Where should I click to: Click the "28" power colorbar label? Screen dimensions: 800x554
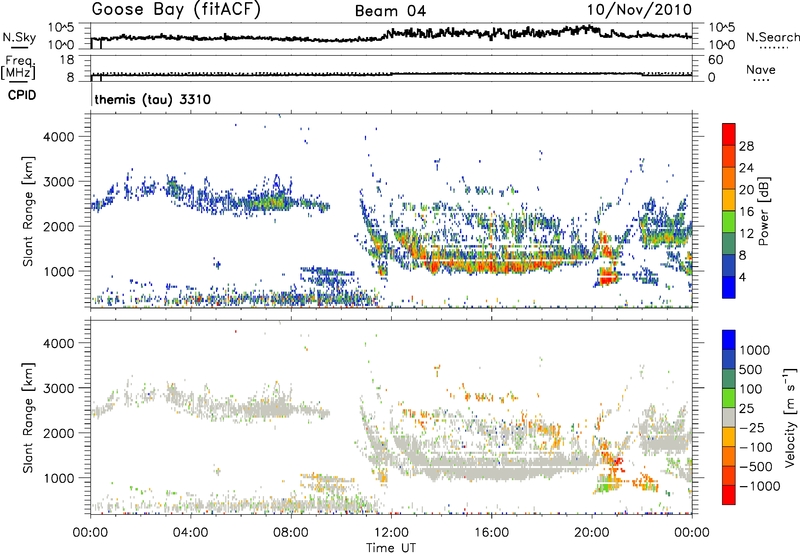point(746,146)
